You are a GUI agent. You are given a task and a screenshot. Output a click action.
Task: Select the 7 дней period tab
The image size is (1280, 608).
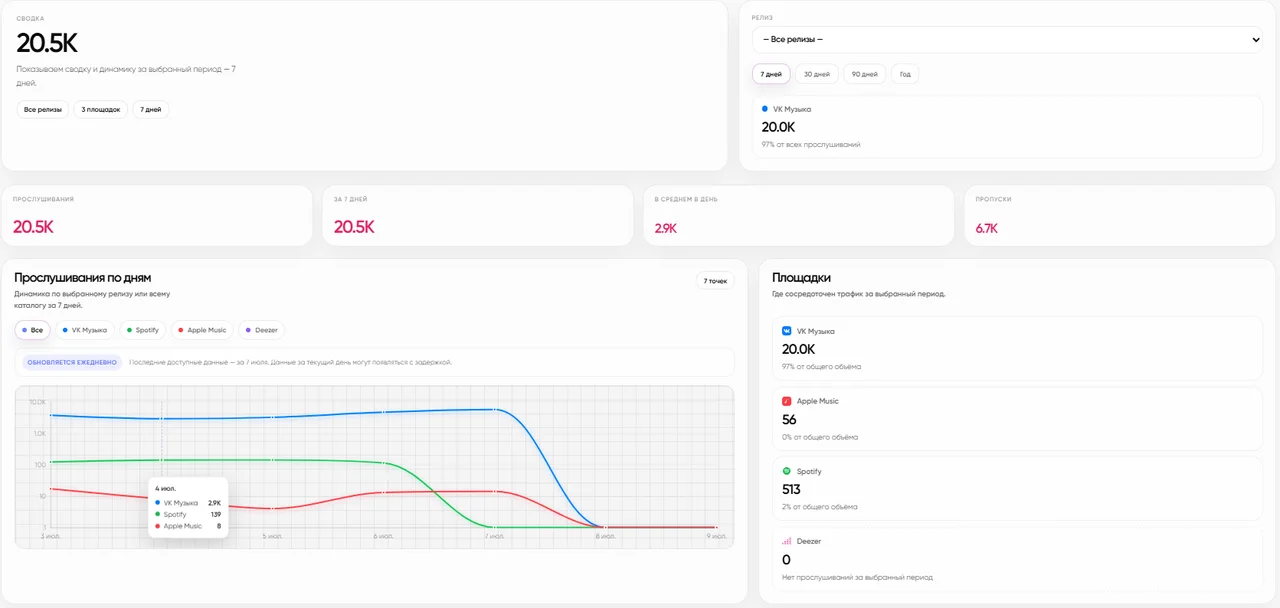[x=771, y=74]
